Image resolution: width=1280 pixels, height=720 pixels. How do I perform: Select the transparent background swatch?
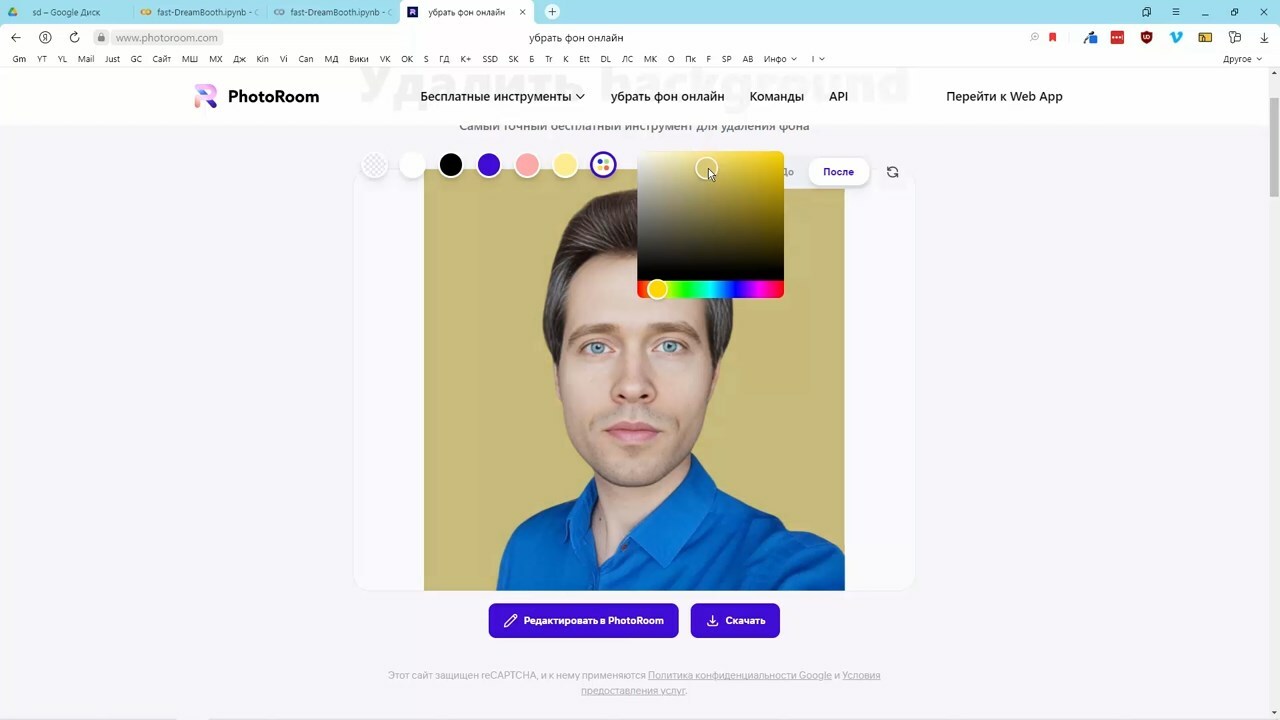coord(374,165)
